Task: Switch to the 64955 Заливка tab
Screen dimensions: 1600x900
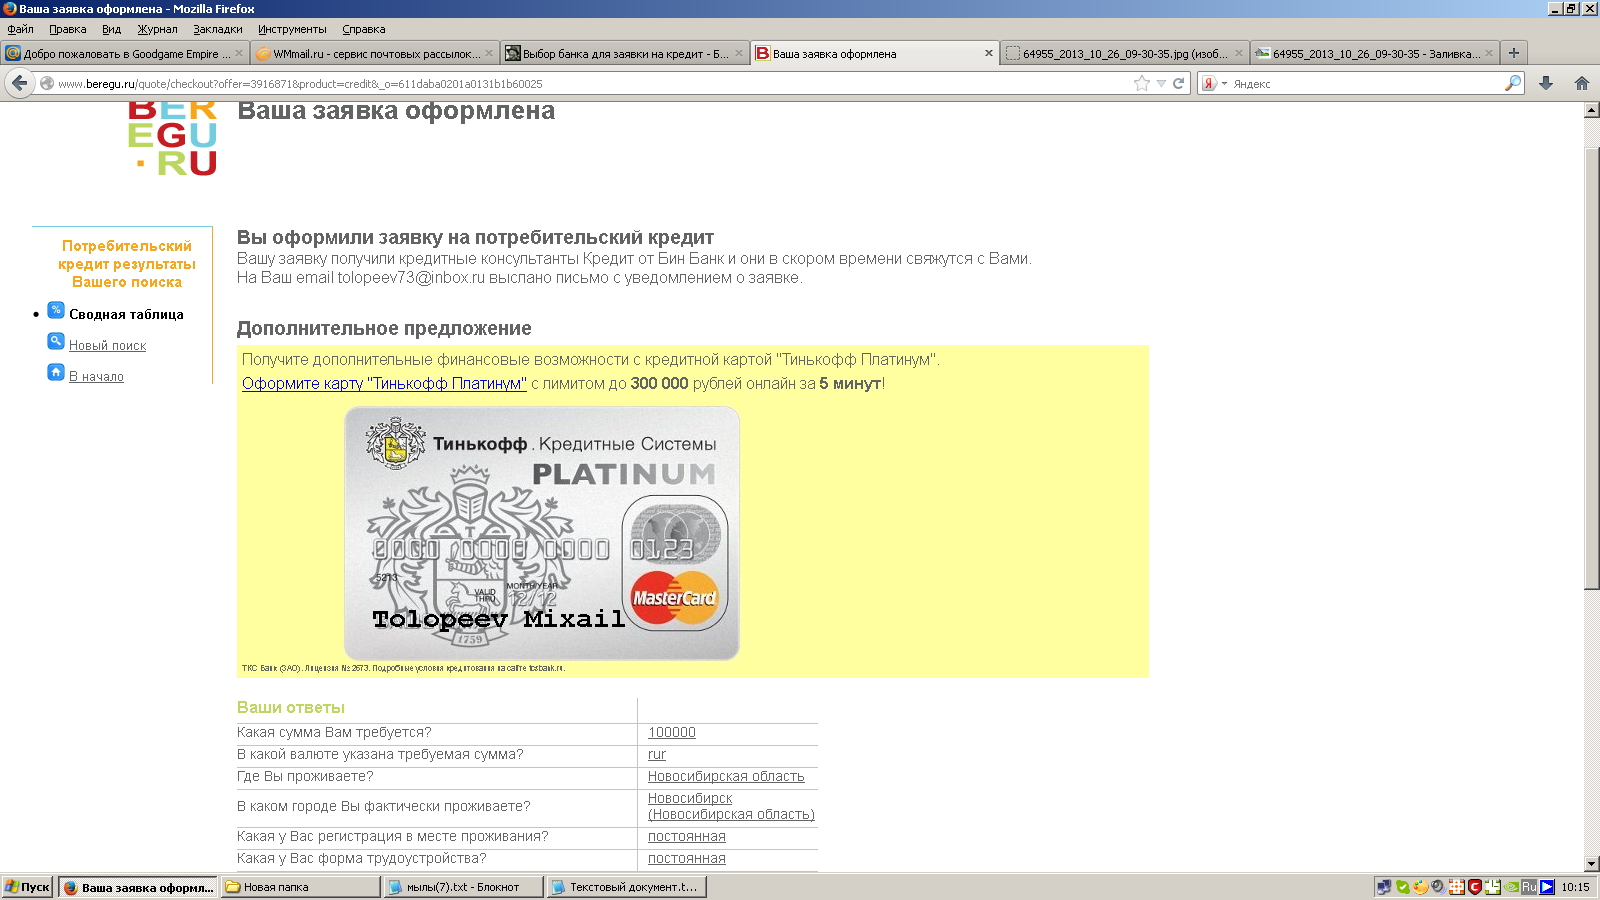Action: coord(1373,54)
